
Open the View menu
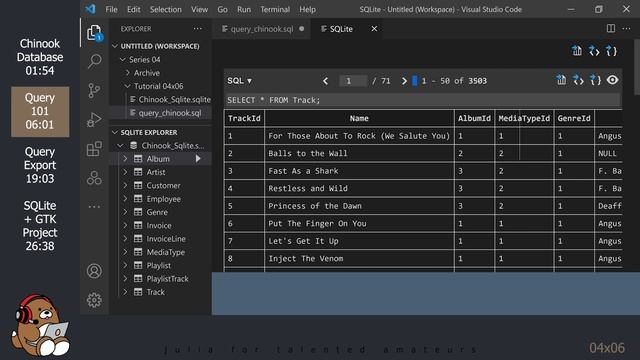199,9
